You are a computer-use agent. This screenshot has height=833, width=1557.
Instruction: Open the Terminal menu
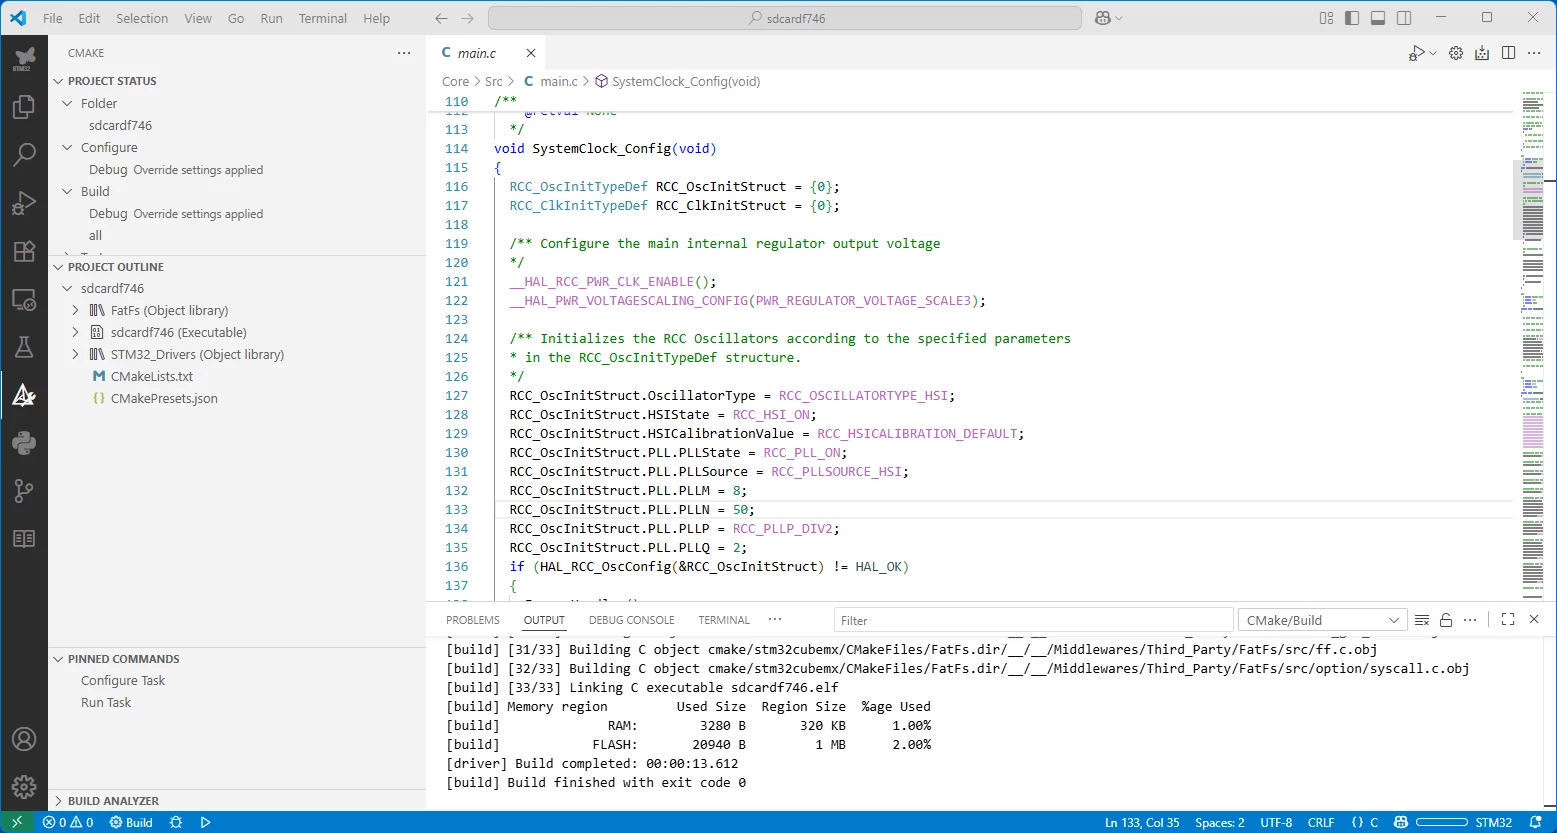pyautogui.click(x=323, y=18)
